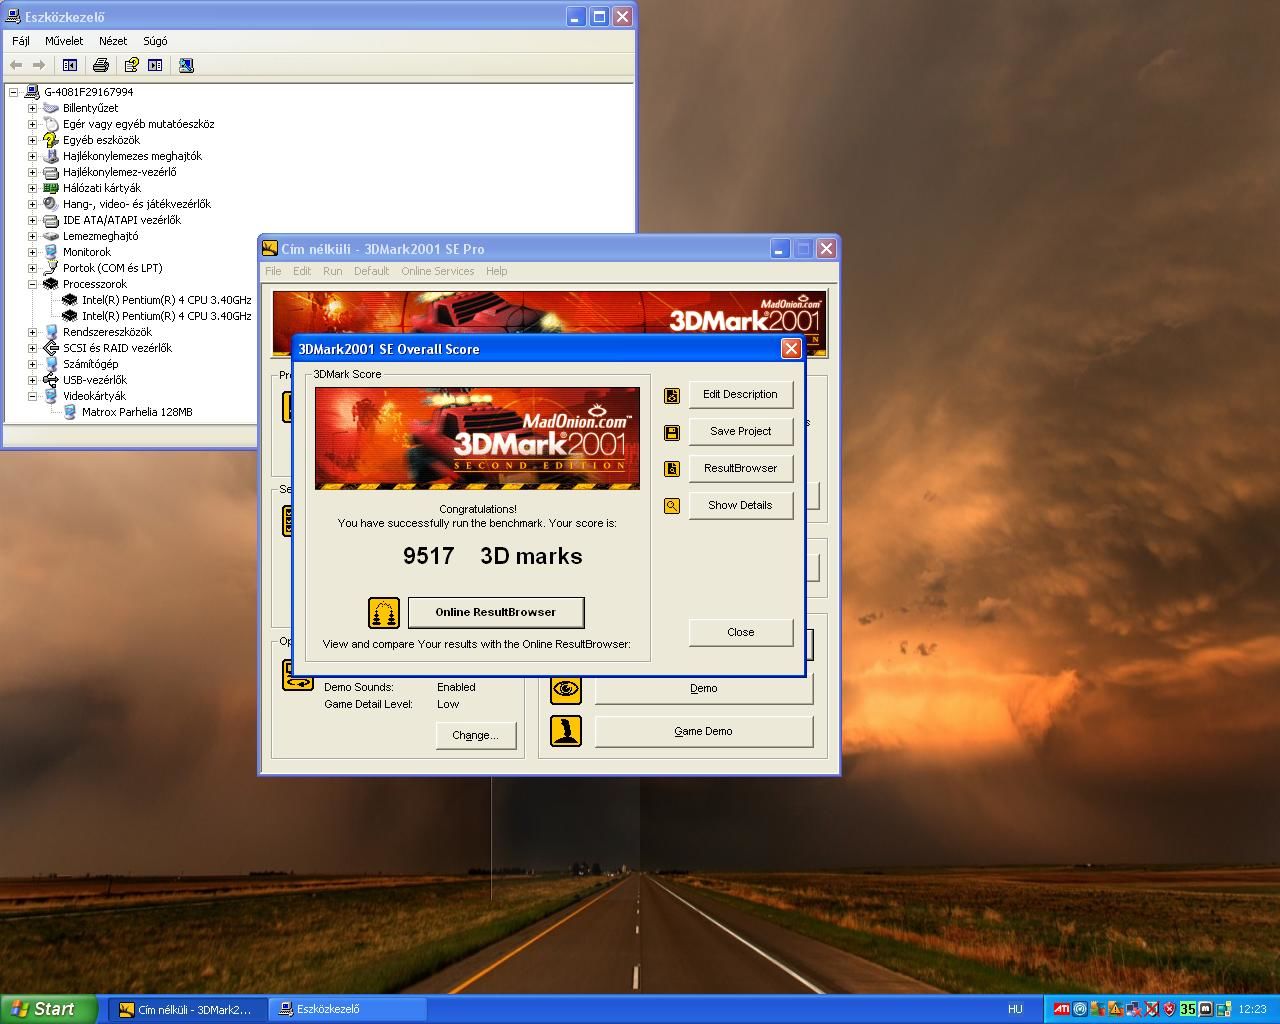Collapse the Processzorok node
Image resolution: width=1280 pixels, height=1024 pixels.
[x=32, y=284]
